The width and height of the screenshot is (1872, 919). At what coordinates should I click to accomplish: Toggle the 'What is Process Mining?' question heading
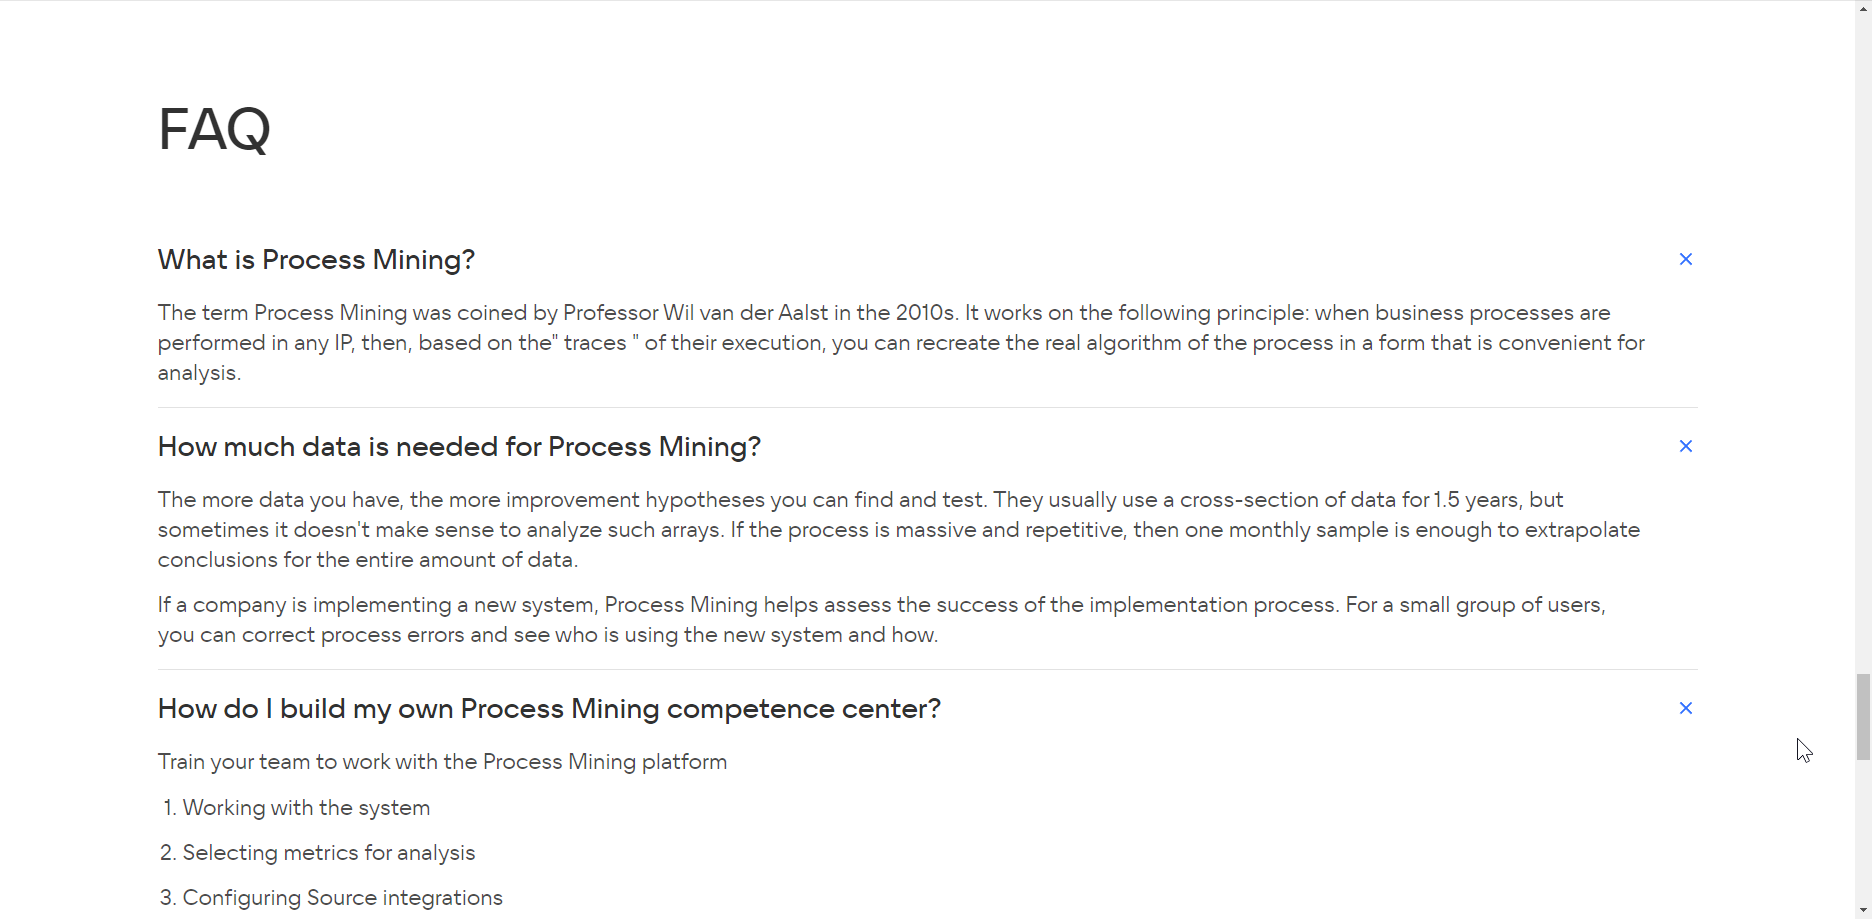coord(316,260)
